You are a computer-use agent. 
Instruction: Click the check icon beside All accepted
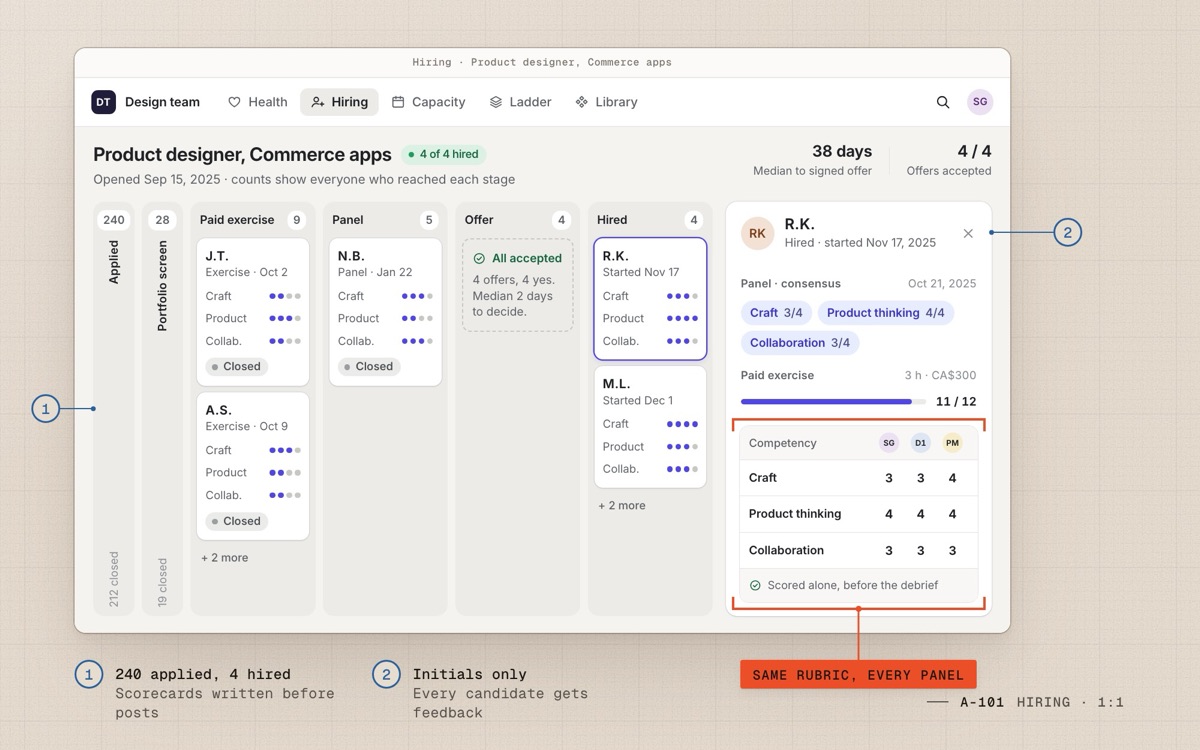(x=479, y=258)
